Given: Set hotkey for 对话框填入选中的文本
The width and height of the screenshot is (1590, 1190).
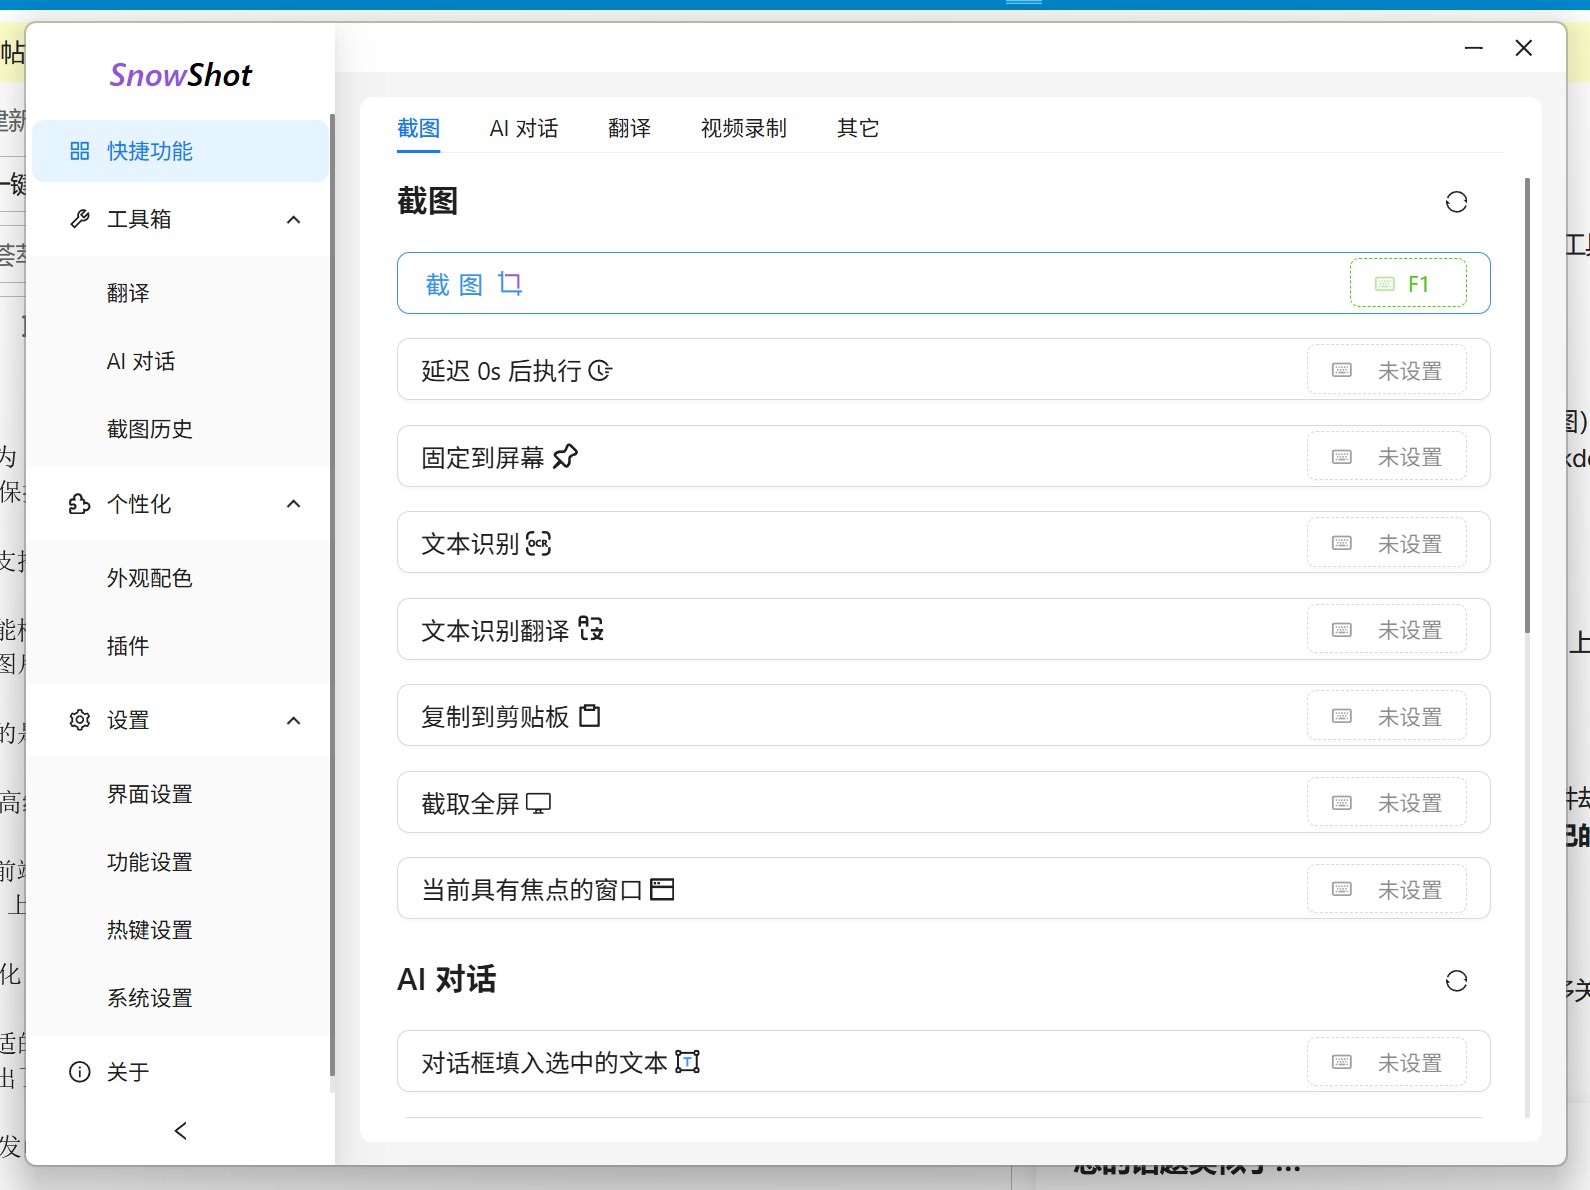Looking at the screenshot, I should pos(1387,1062).
